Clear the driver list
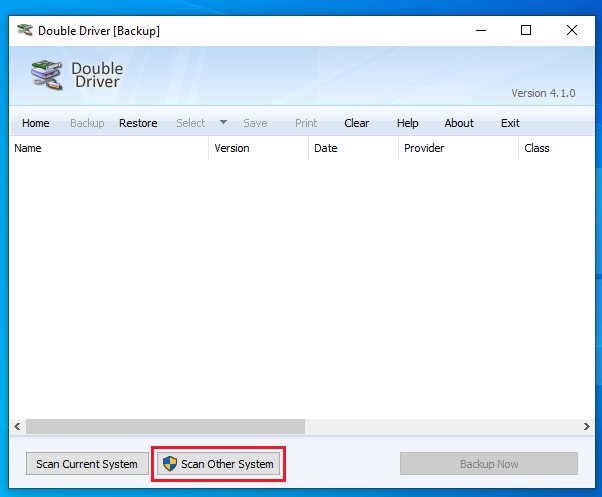This screenshot has width=602, height=497. [x=357, y=123]
